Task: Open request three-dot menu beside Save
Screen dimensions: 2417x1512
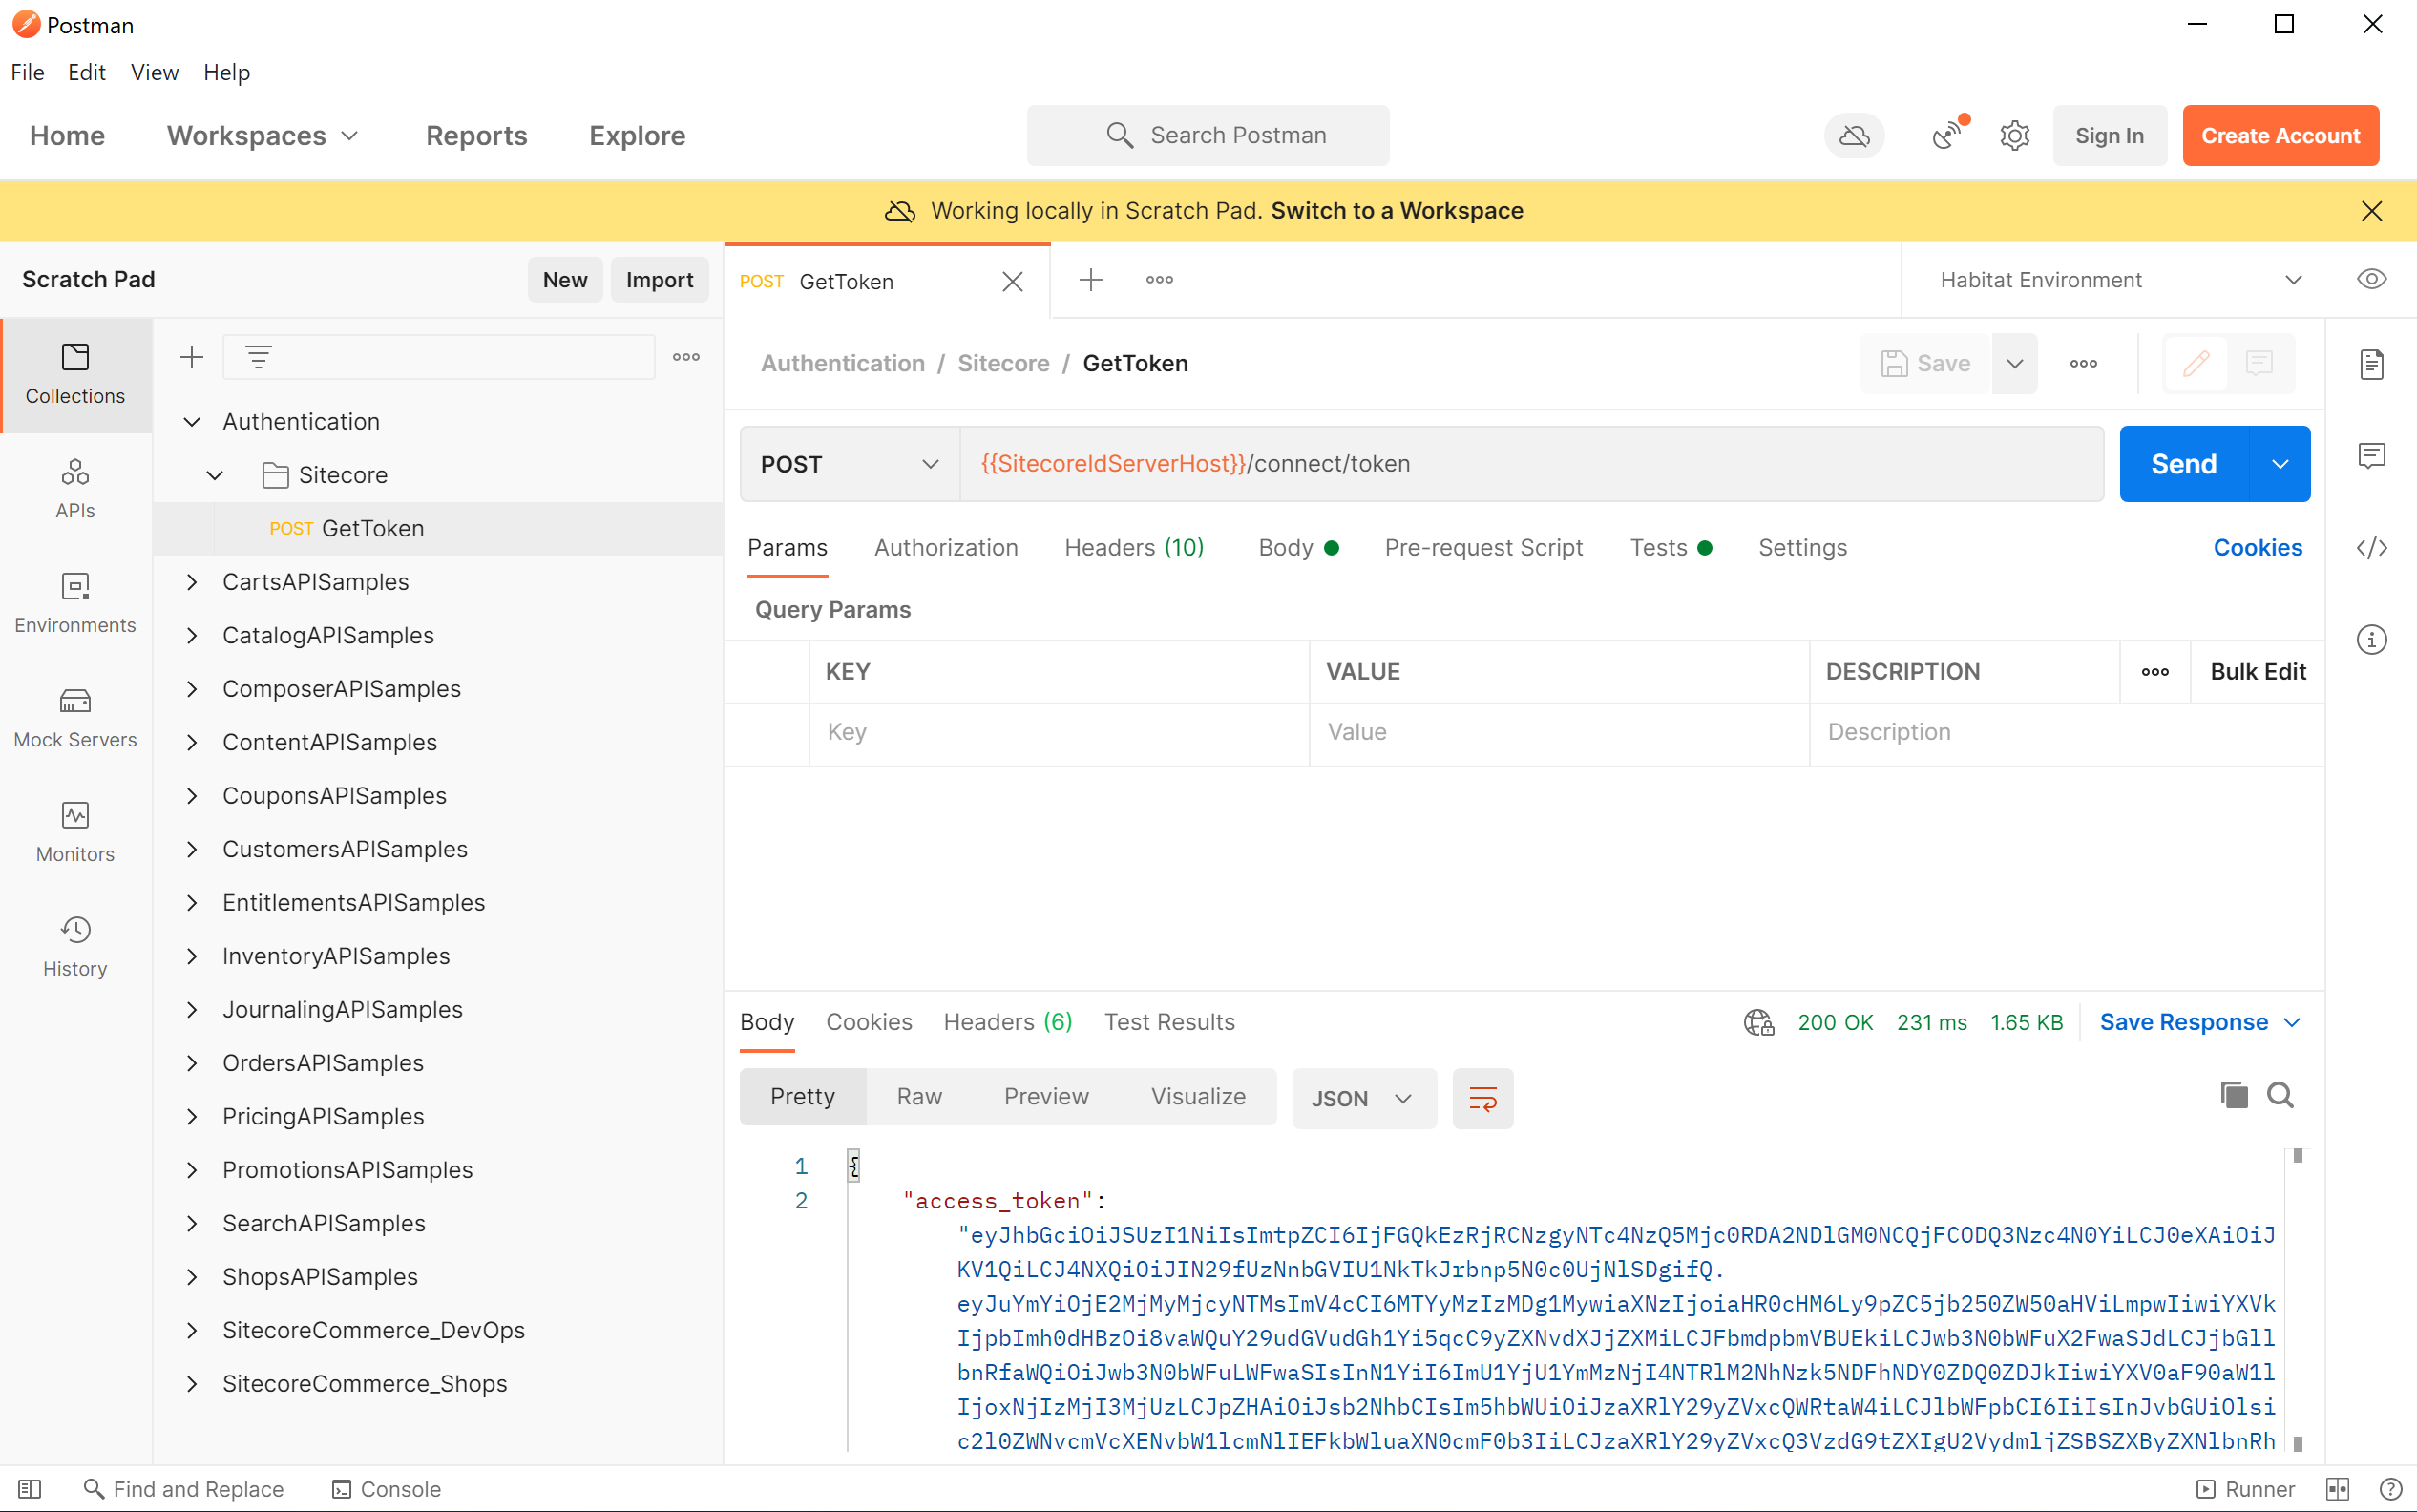Action: [x=2083, y=363]
